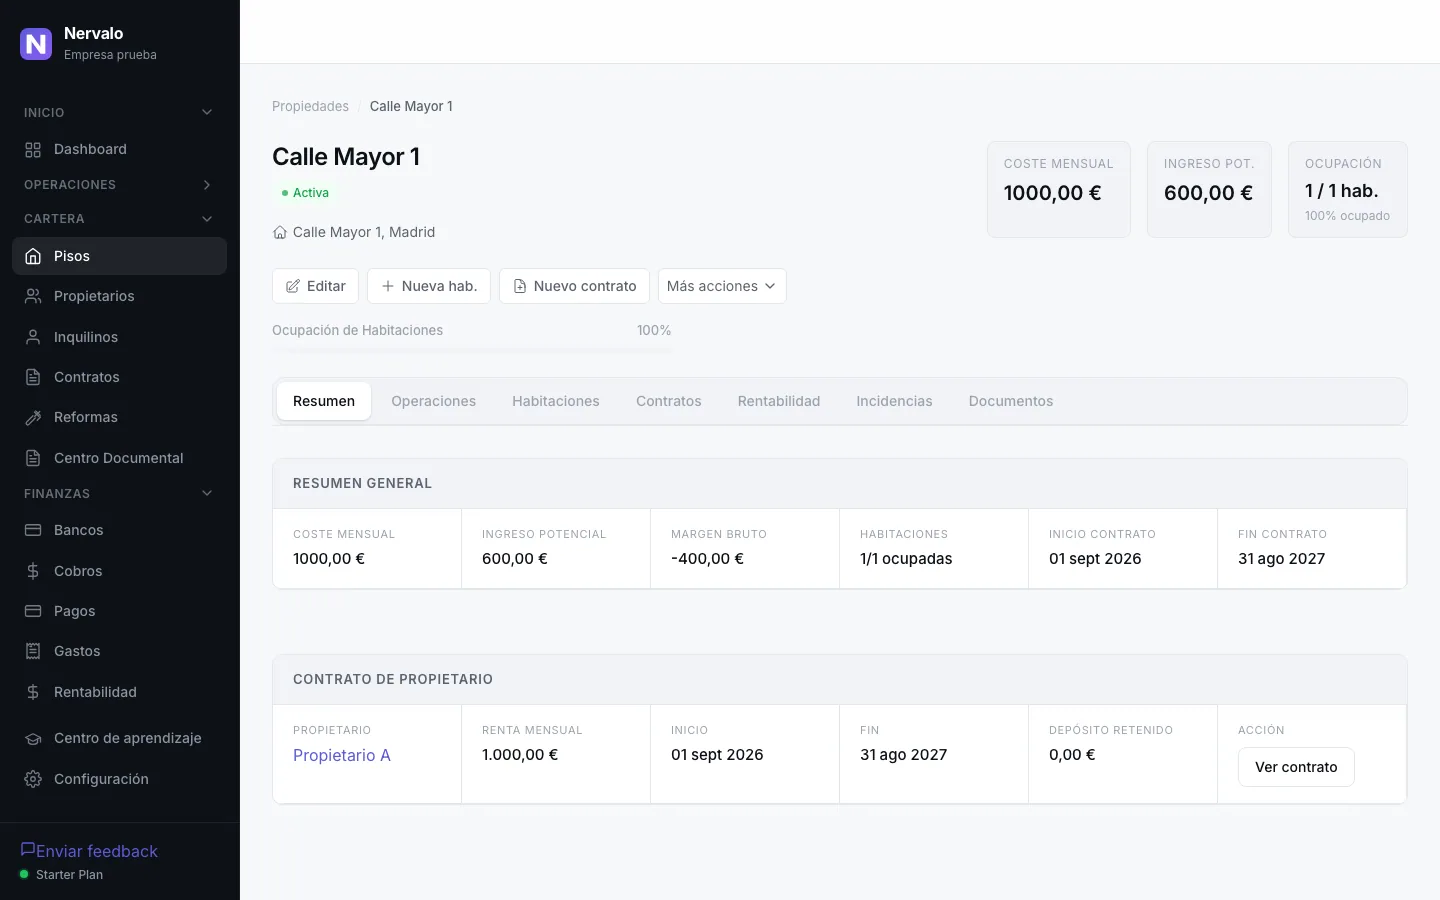This screenshot has height=900, width=1440.
Task: Click the Cobros dollar icon
Action: click(33, 571)
